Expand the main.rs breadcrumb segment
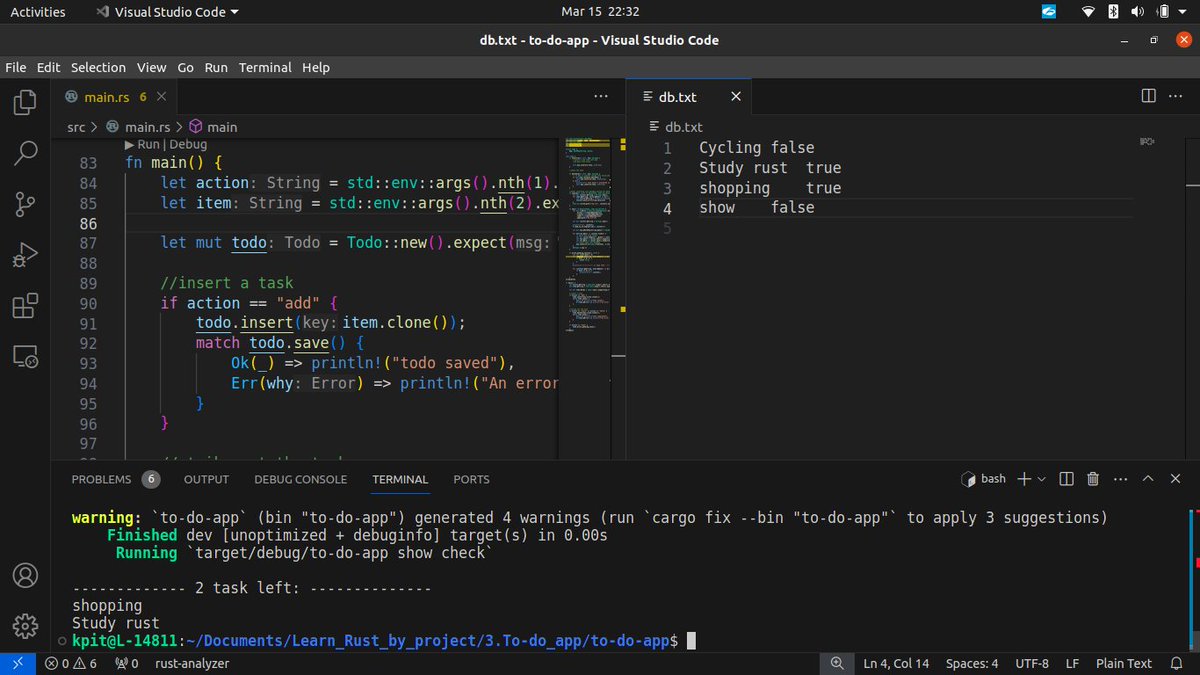 (137, 127)
